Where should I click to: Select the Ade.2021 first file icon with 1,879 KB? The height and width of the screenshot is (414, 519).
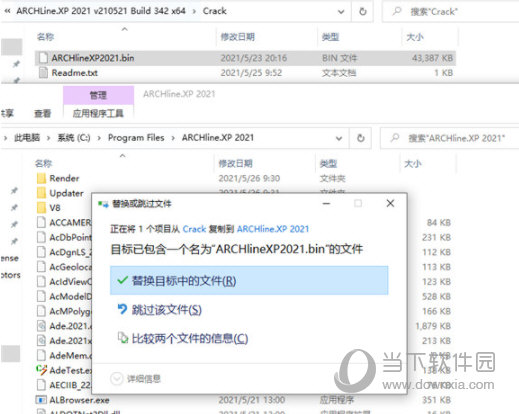tap(41, 326)
